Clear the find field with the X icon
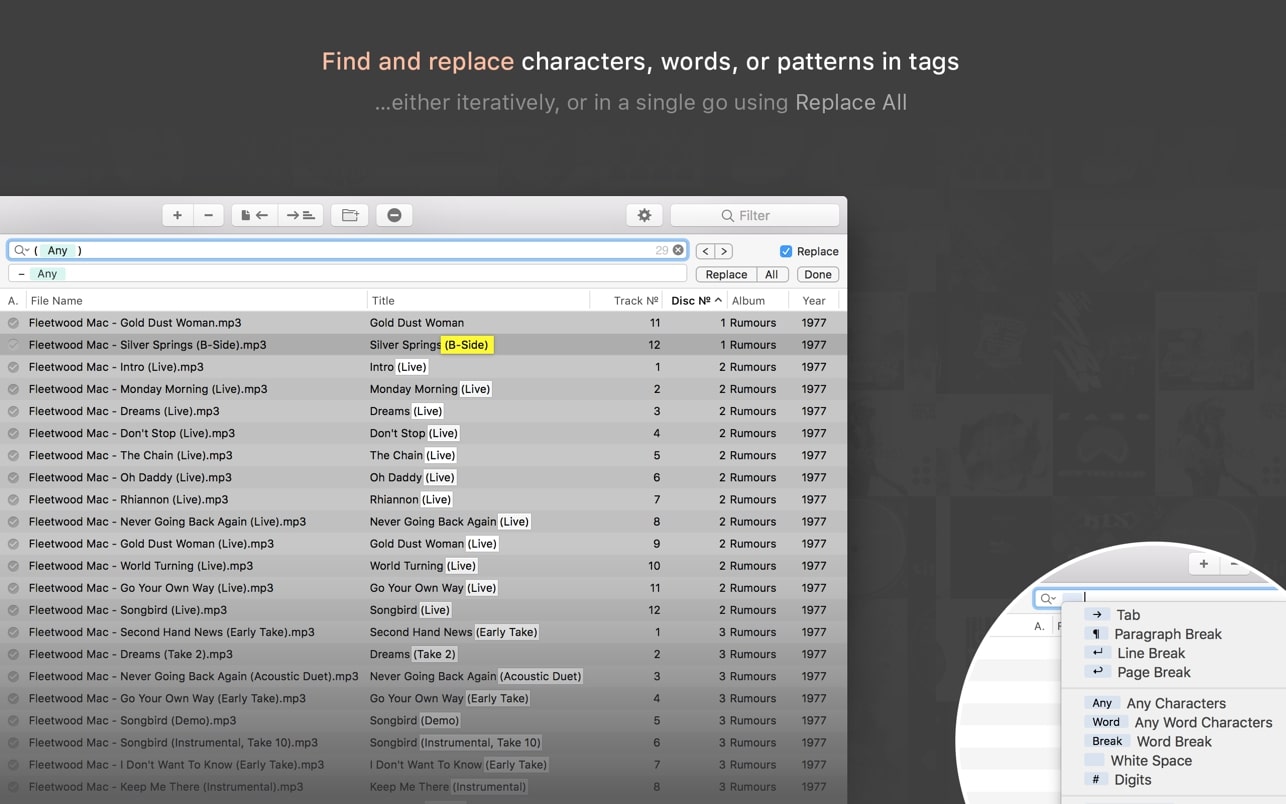 coord(678,250)
